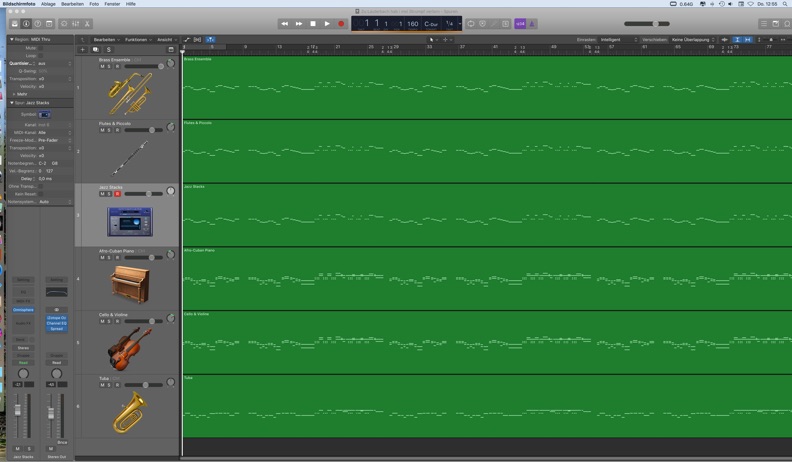Viewport: 792px width, 462px height.
Task: Collapse the Region: MIDI Thru inspector section
Action: (x=12, y=39)
